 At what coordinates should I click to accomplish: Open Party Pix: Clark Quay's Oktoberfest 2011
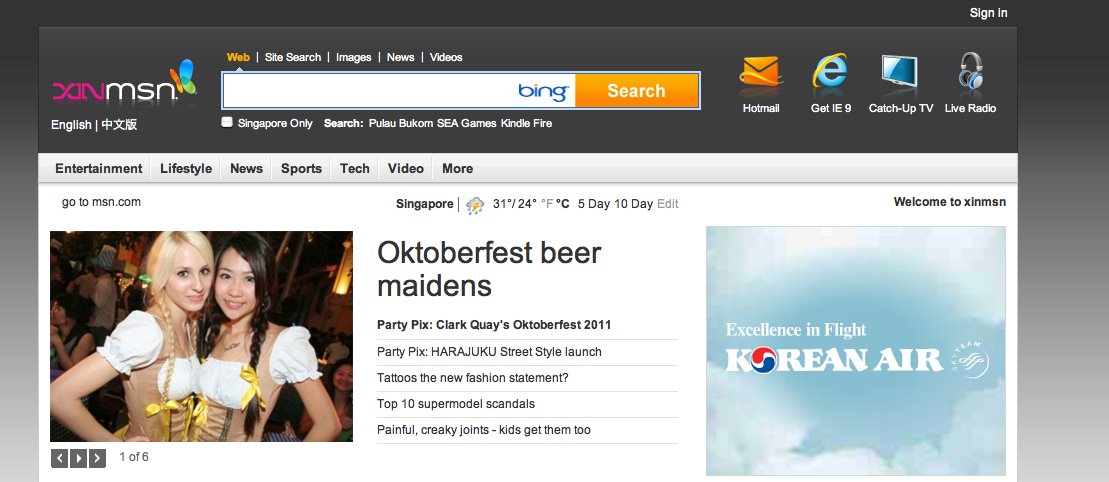(x=494, y=325)
